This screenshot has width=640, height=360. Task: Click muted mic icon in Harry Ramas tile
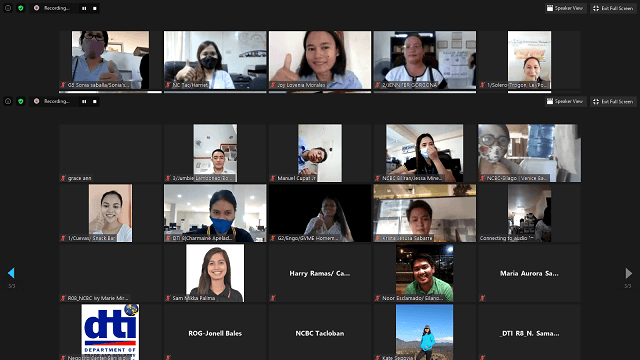click(x=273, y=298)
